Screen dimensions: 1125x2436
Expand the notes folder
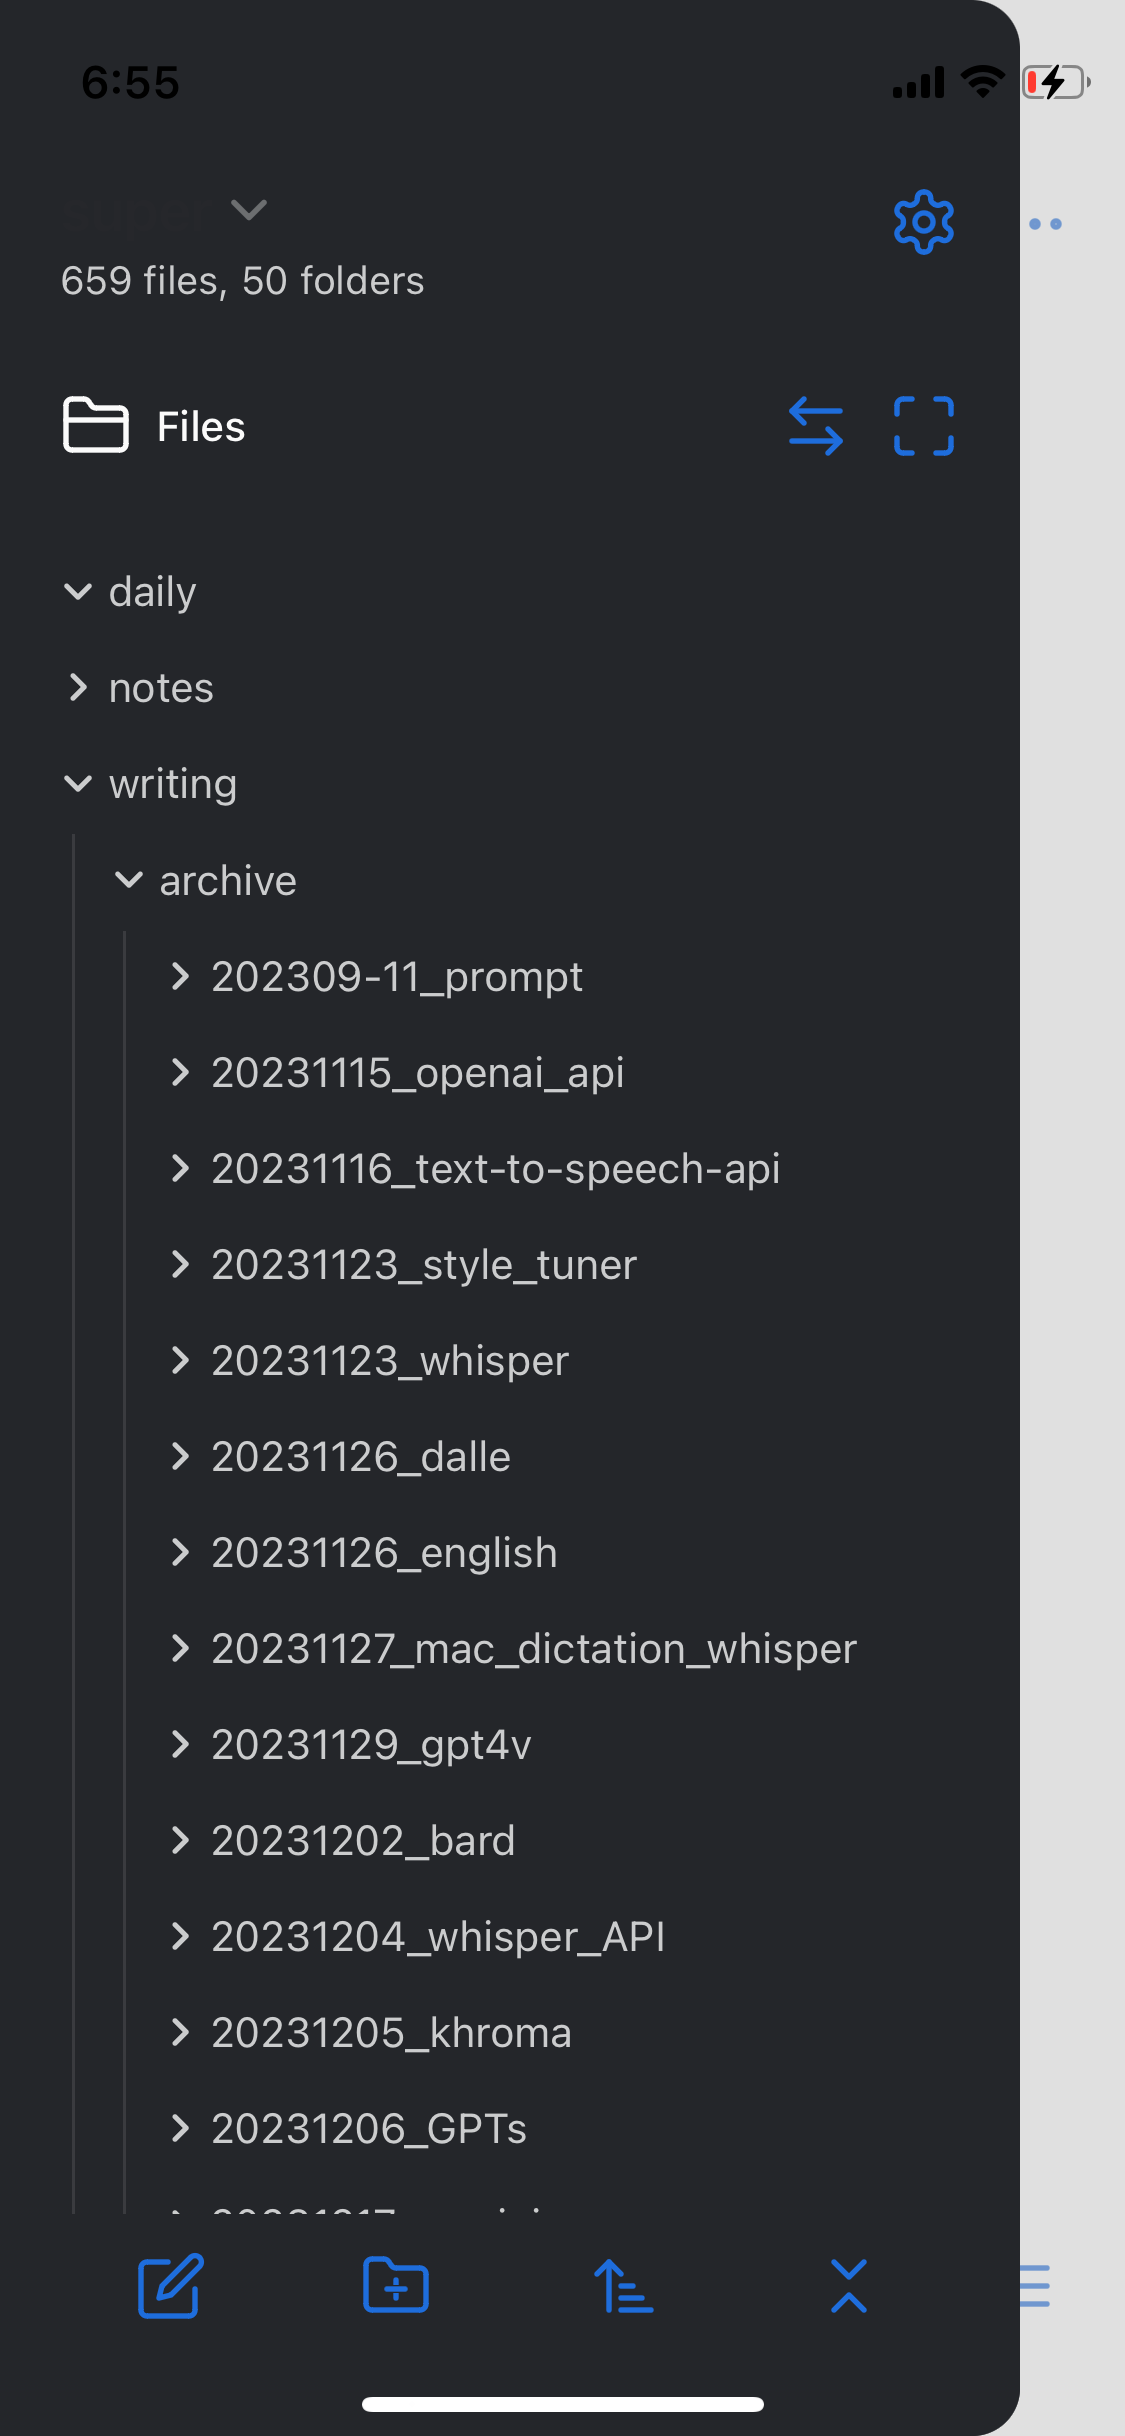tap(78, 688)
